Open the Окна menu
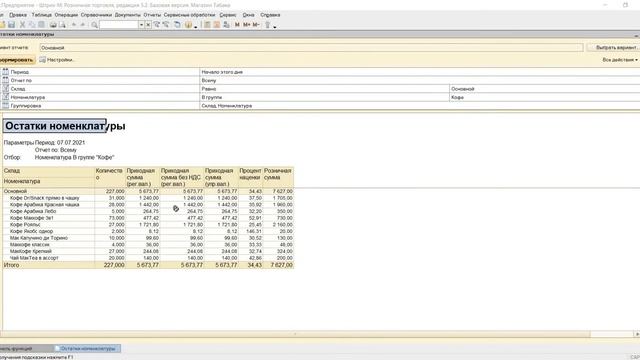Image resolution: width=640 pixels, height=360 pixels. [248, 15]
